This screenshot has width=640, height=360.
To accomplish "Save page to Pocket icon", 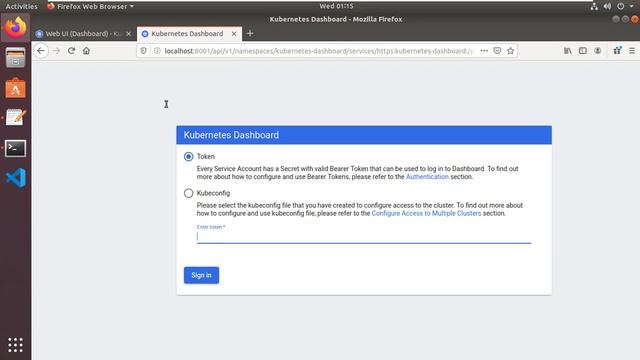I will click(497, 51).
